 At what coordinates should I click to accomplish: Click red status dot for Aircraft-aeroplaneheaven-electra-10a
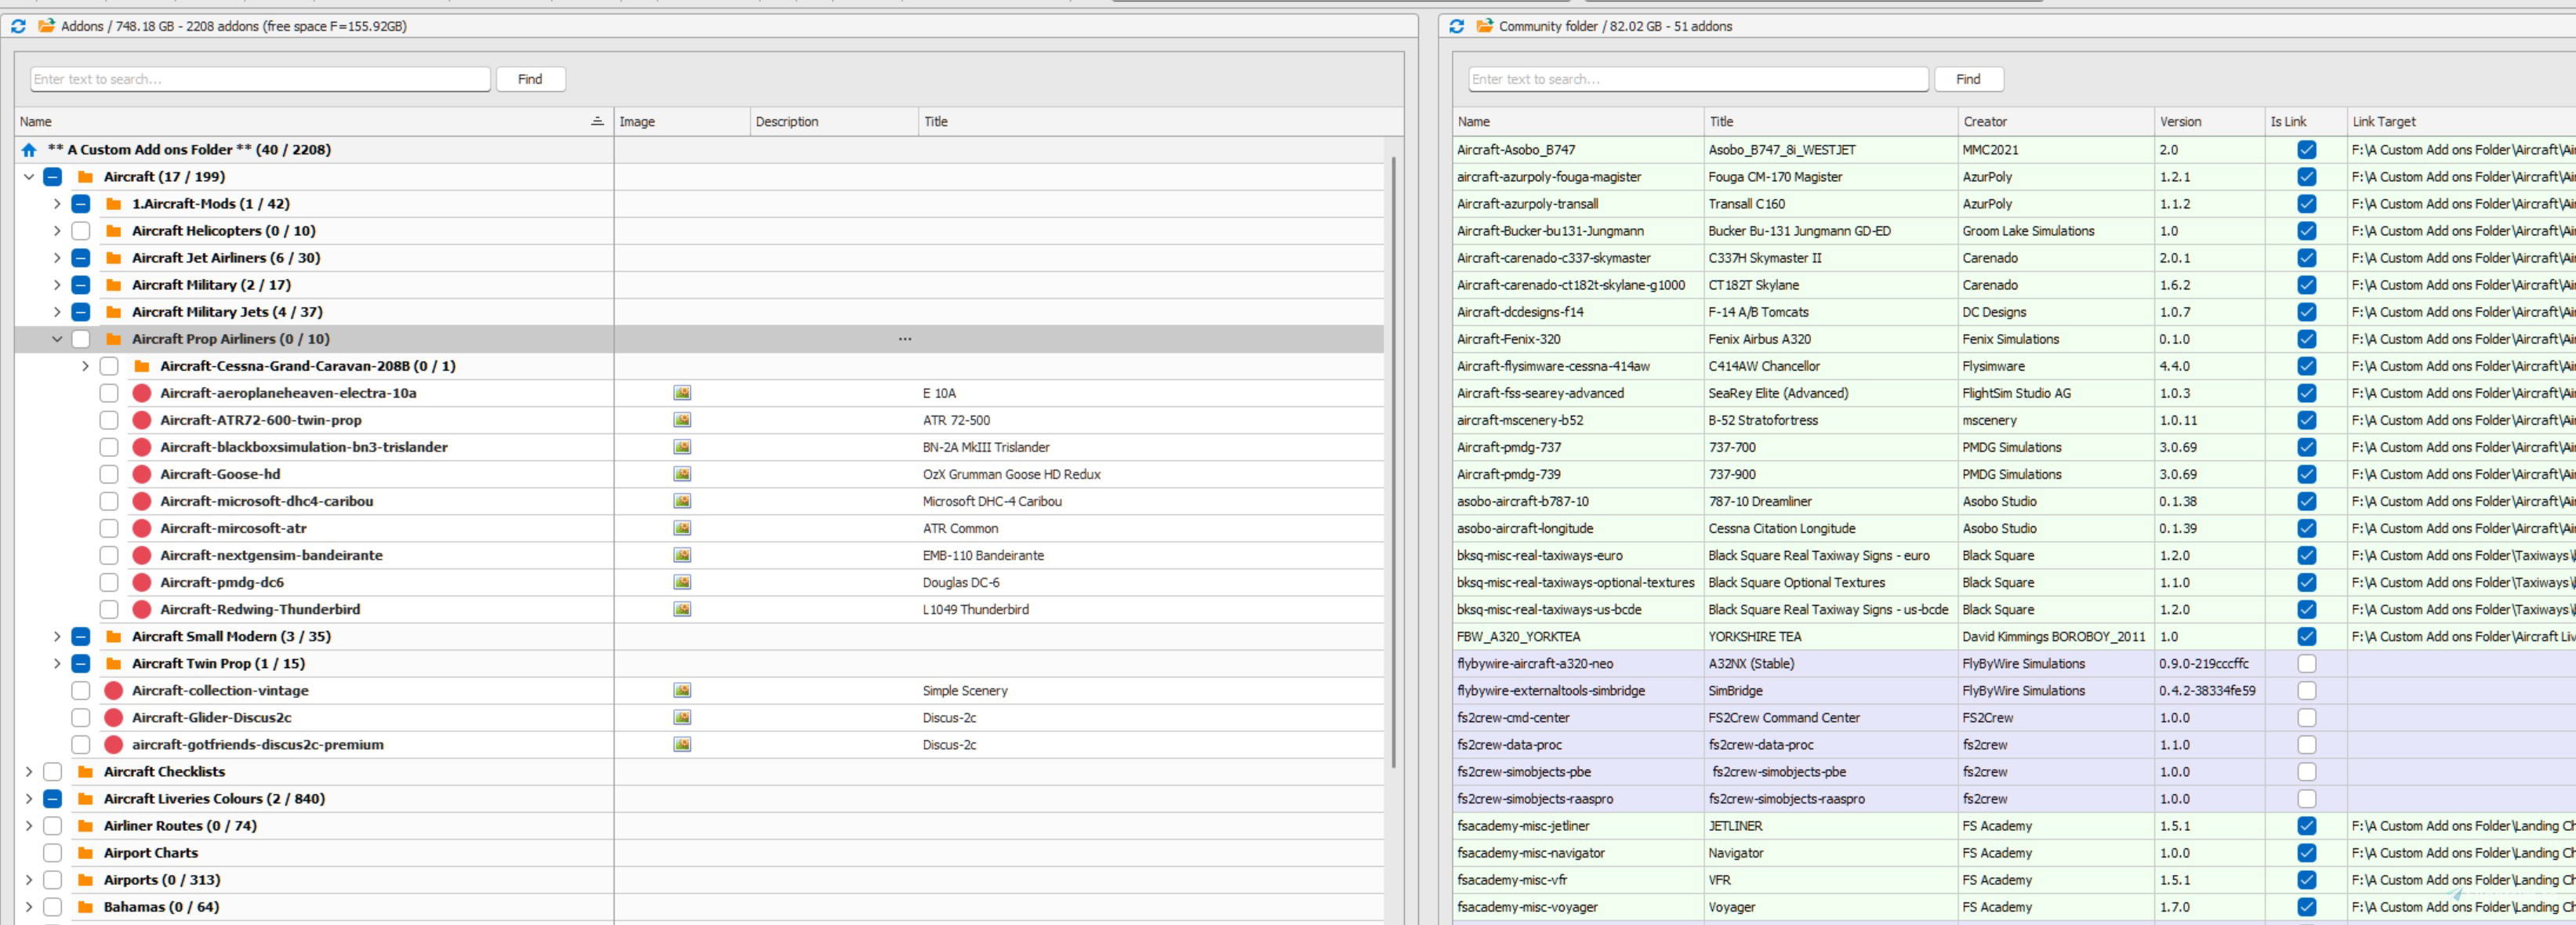pos(142,393)
